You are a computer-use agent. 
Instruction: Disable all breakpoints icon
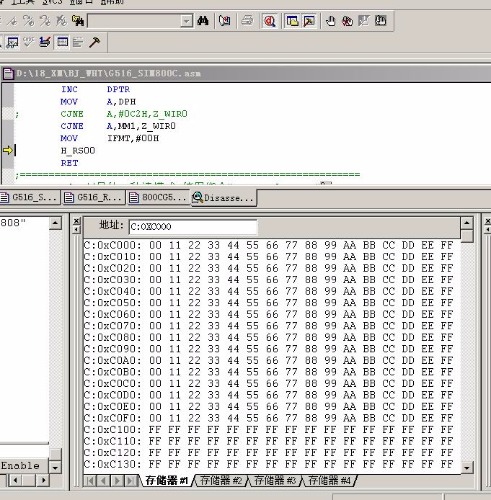pyautogui.click(x=381, y=21)
